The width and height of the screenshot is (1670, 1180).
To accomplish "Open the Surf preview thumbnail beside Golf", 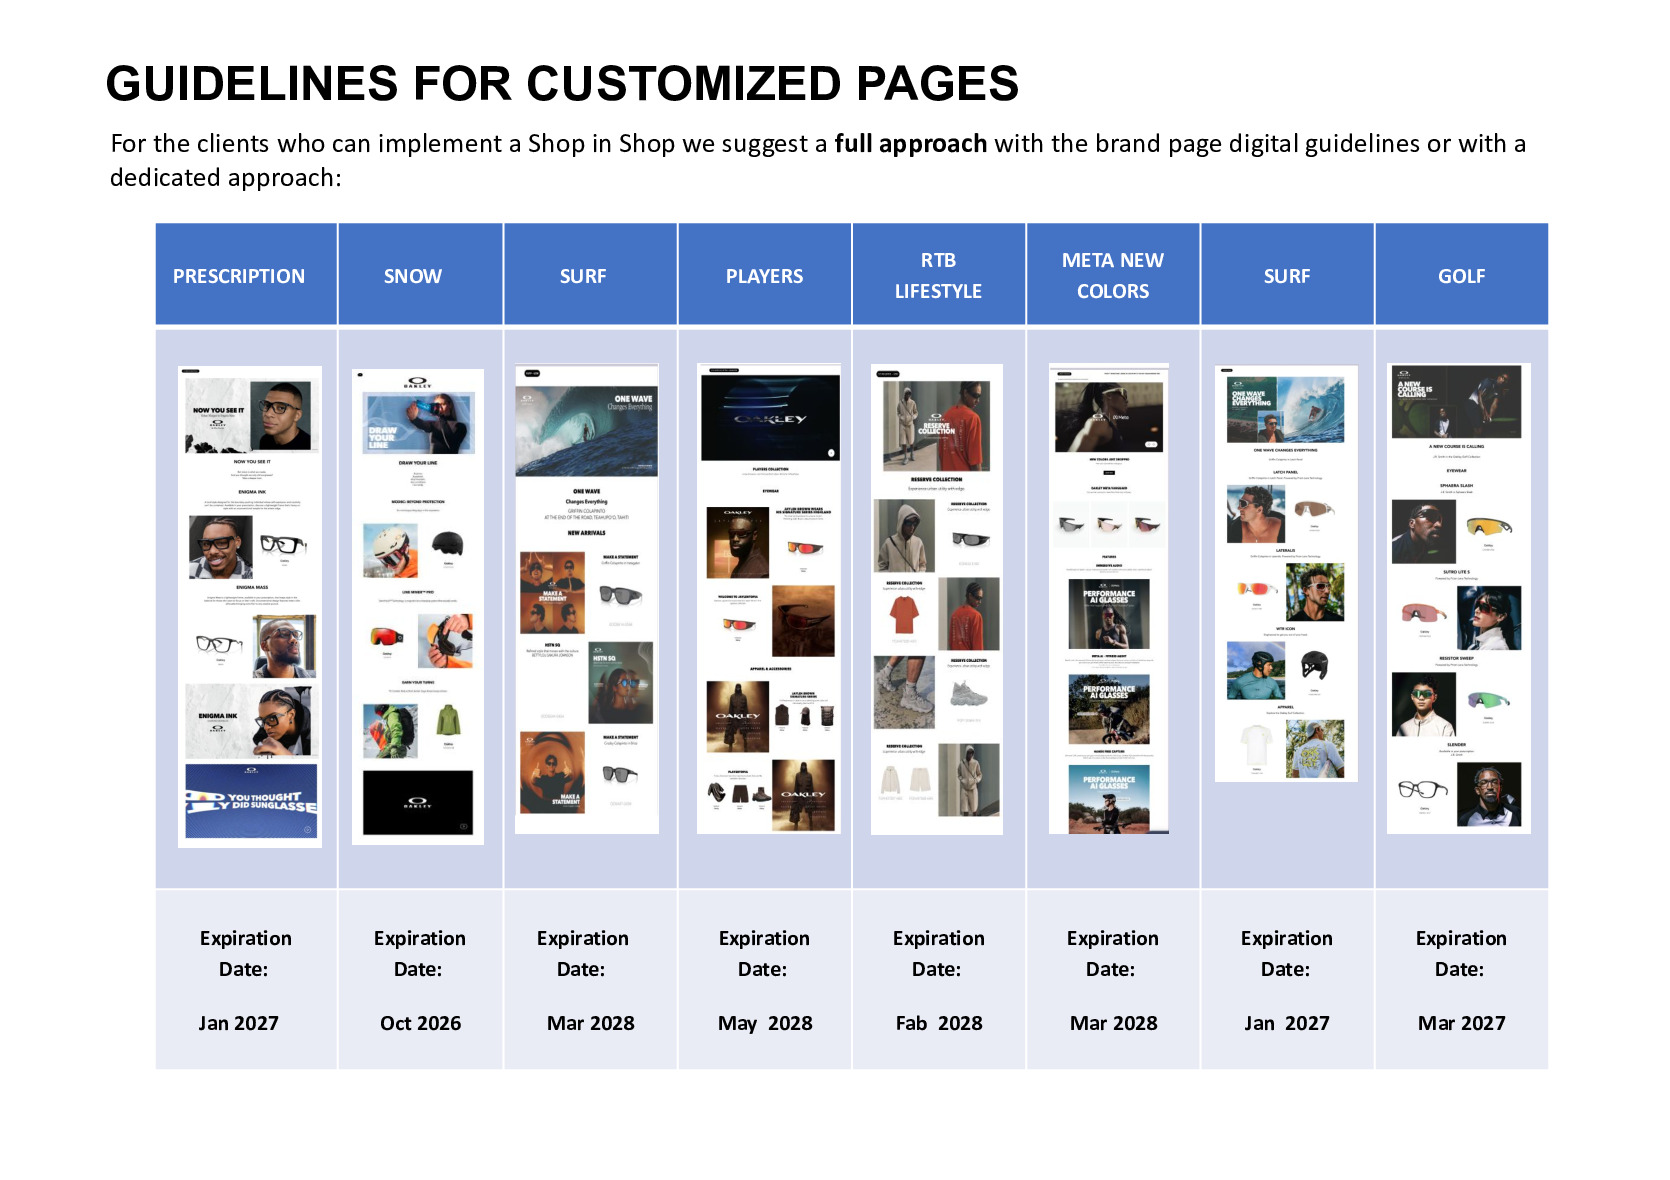I will point(1286,574).
